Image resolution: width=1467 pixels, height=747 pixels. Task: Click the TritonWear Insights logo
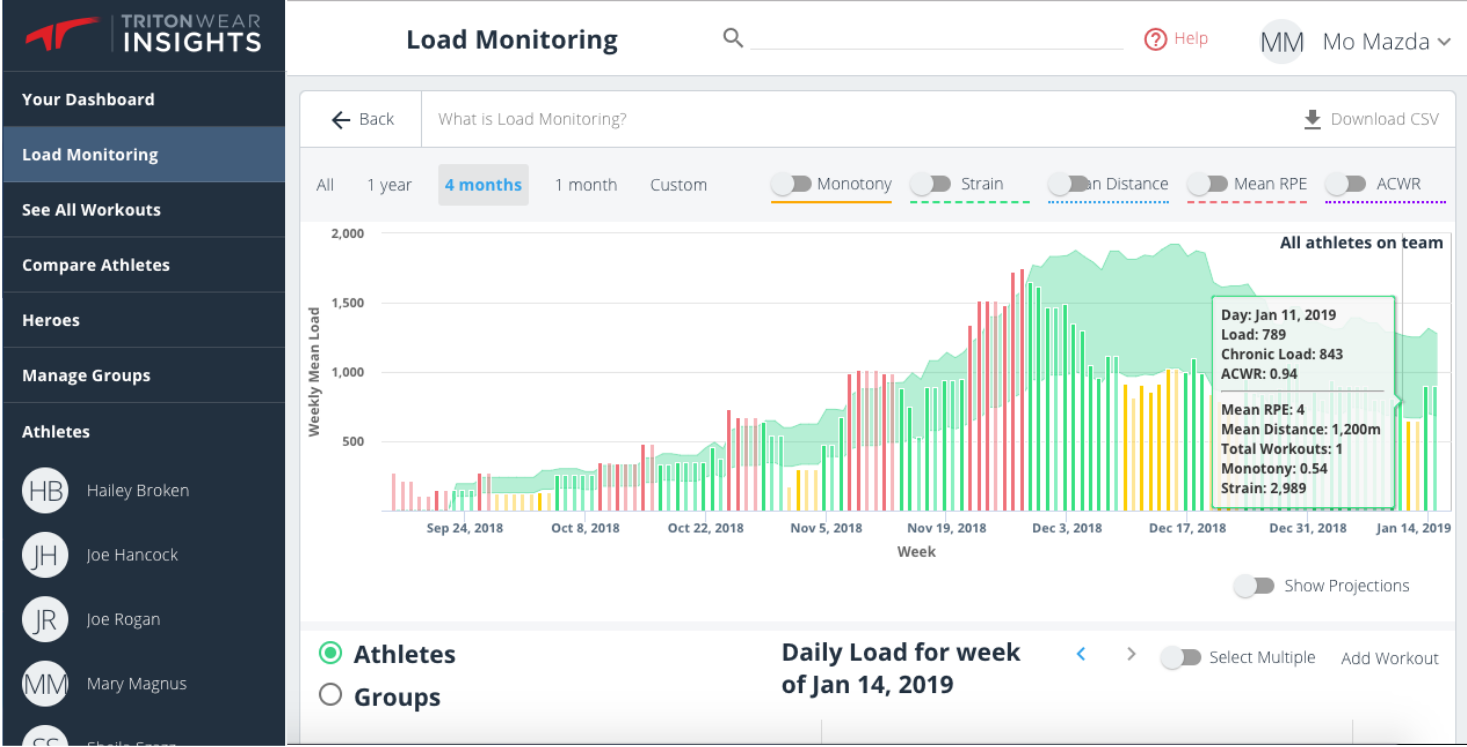[143, 33]
